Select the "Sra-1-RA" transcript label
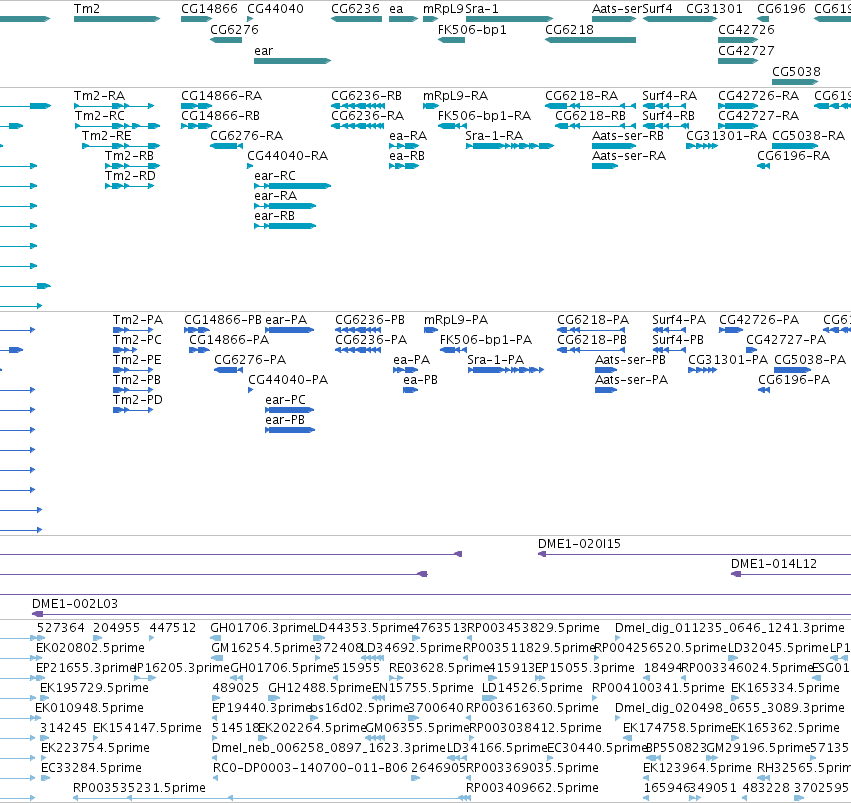 coord(494,136)
